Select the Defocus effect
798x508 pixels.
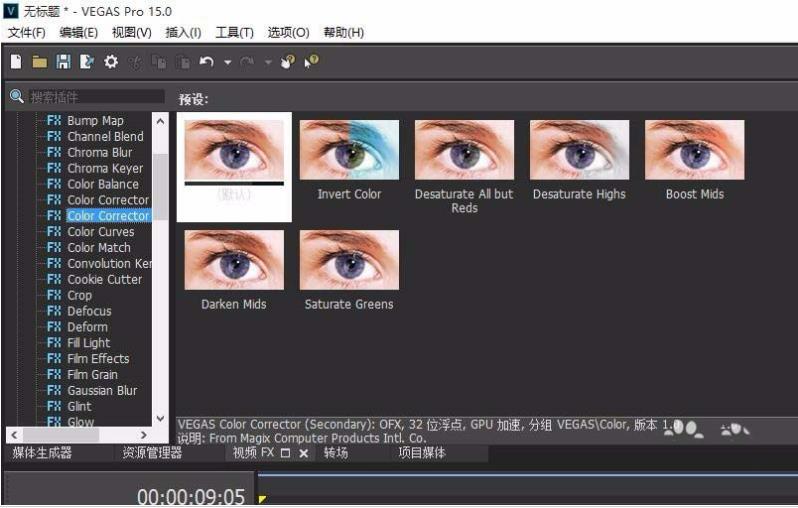click(x=89, y=311)
